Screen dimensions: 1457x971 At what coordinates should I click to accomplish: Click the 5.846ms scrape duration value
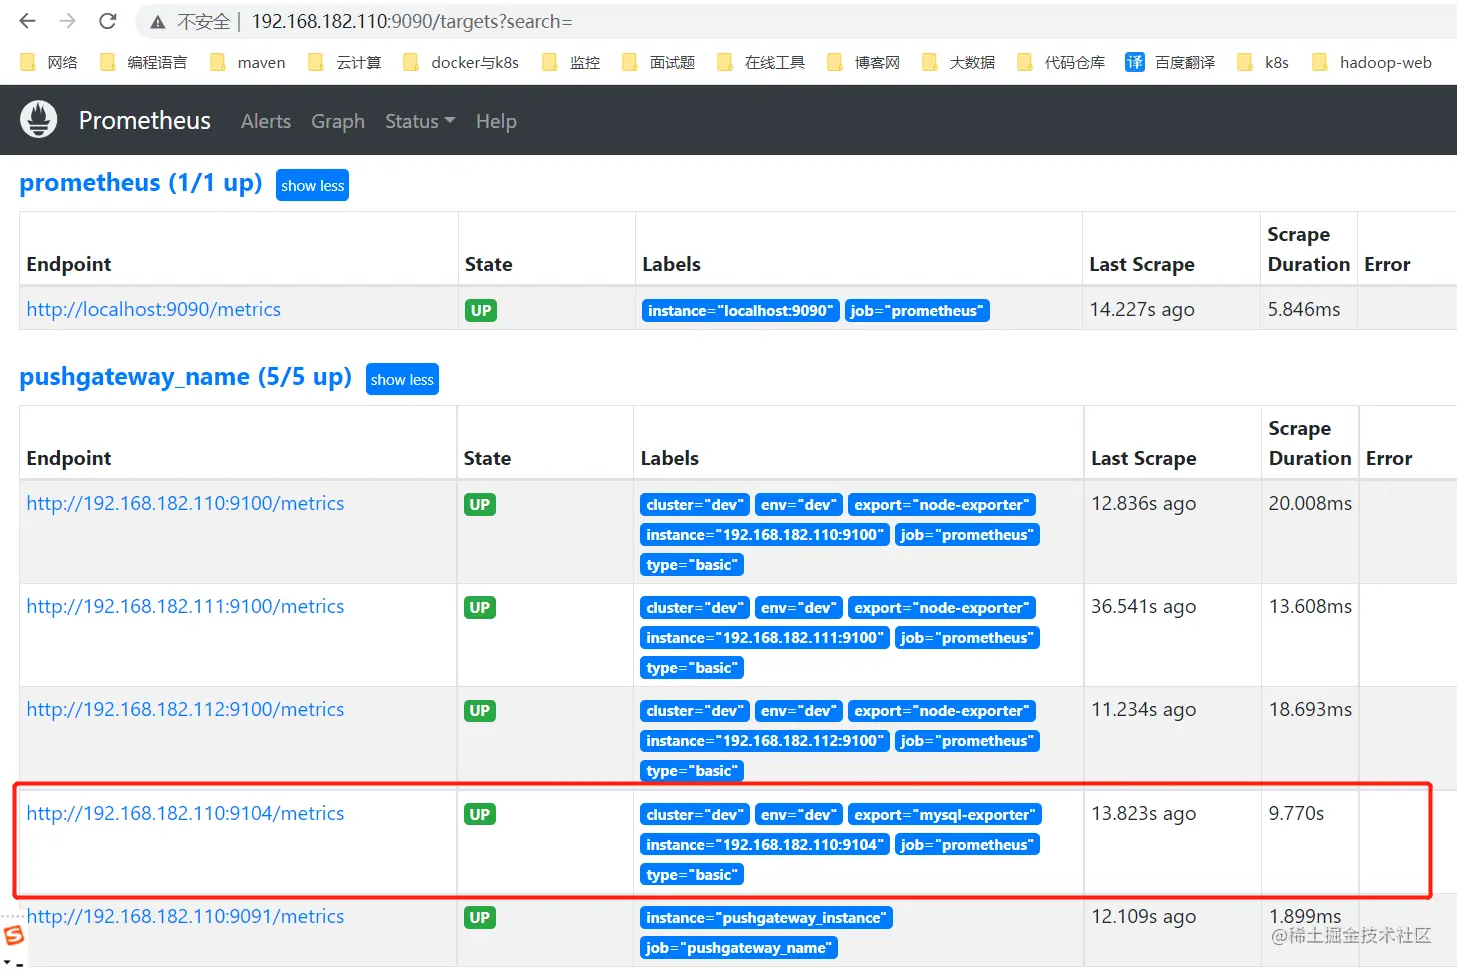pos(1304,309)
